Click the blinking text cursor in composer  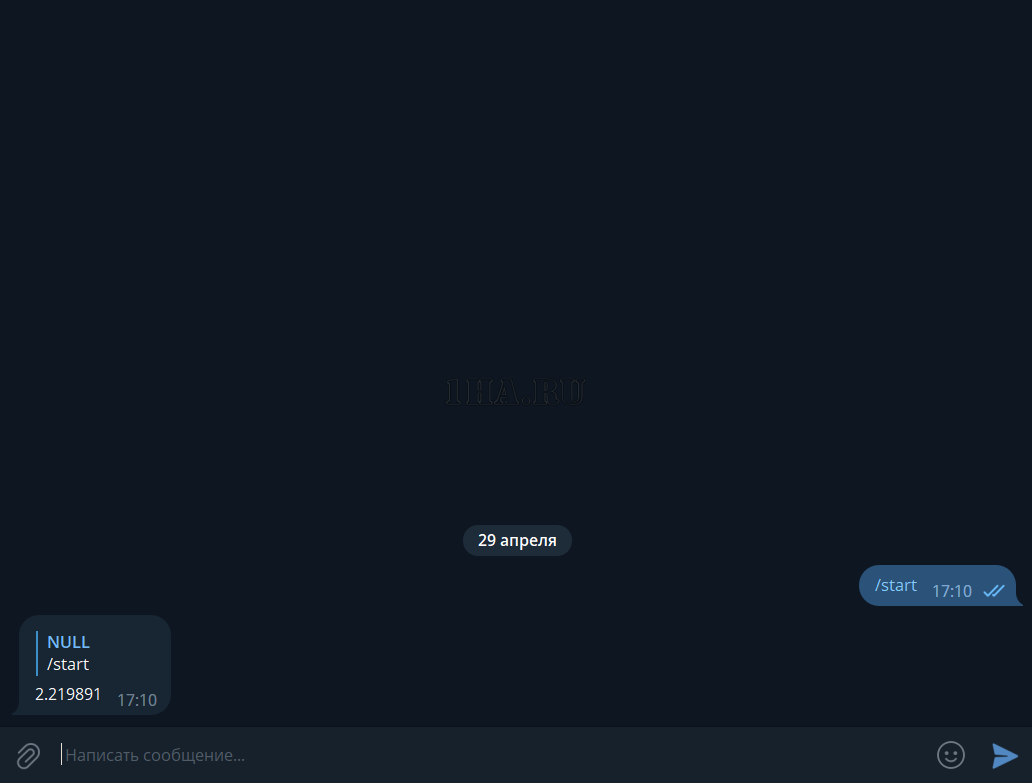[x=61, y=755]
